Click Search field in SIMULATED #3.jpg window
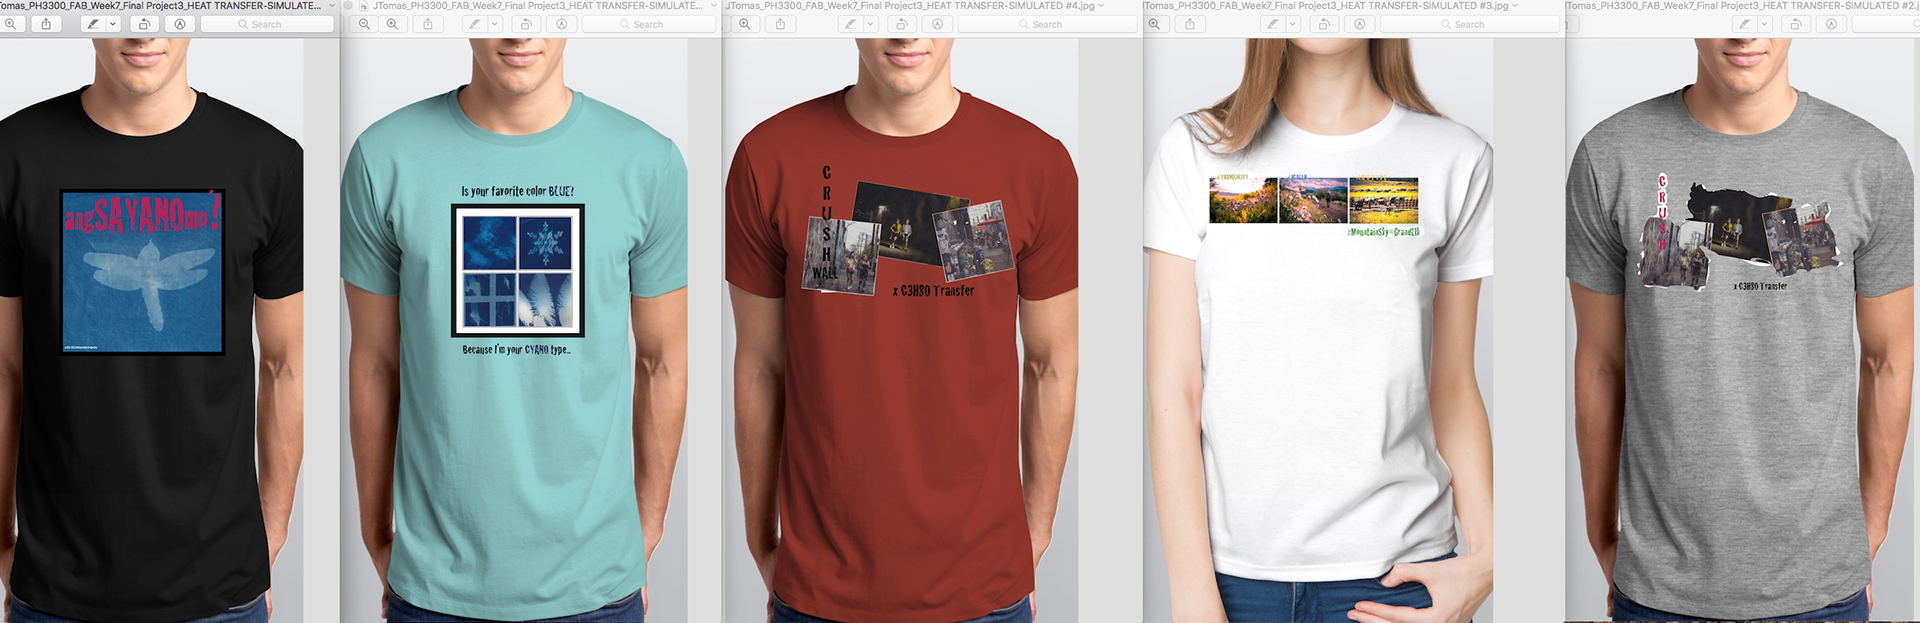 pos(1470,24)
